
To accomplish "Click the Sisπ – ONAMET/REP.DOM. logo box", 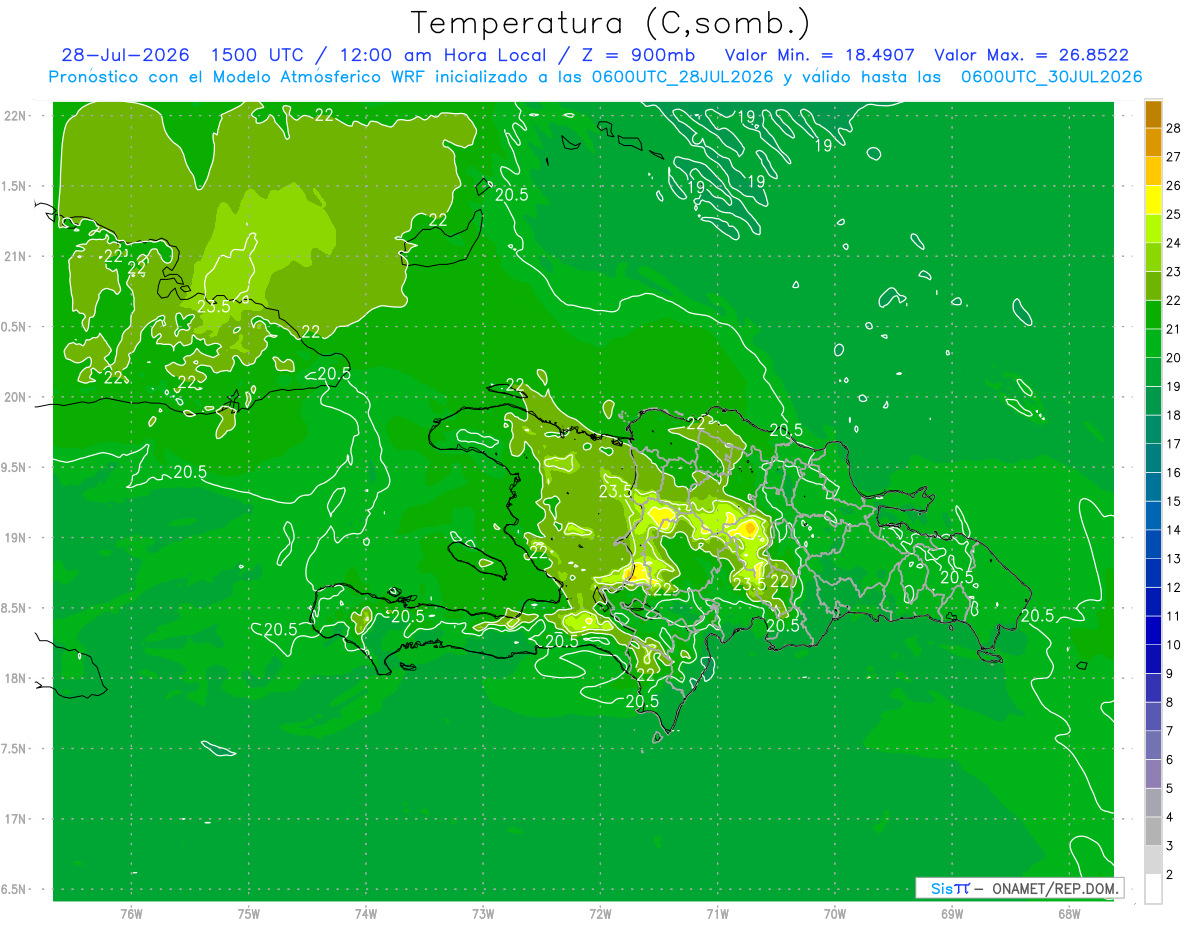I will click(1019, 888).
